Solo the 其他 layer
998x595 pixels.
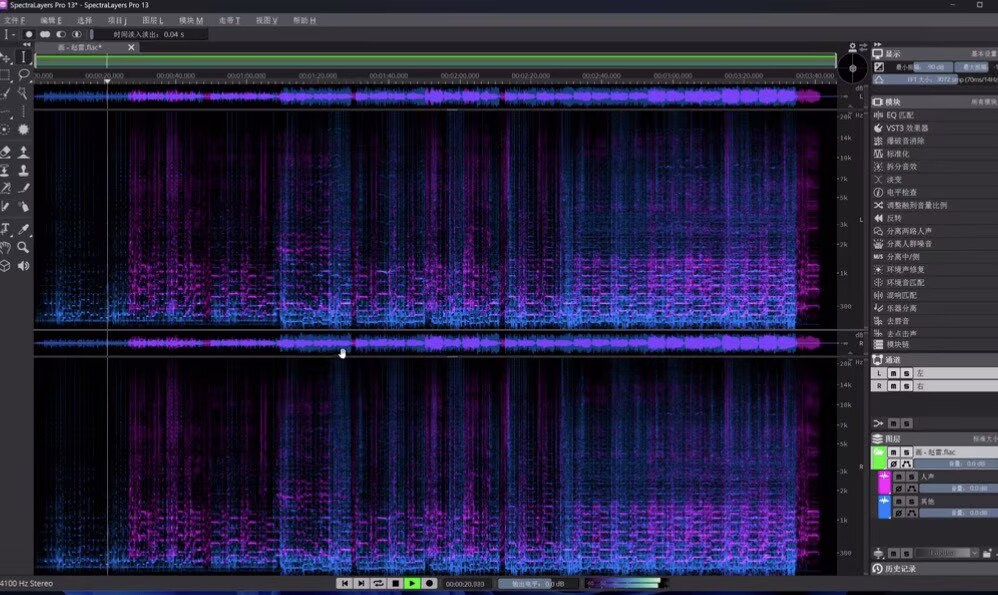[x=911, y=501]
